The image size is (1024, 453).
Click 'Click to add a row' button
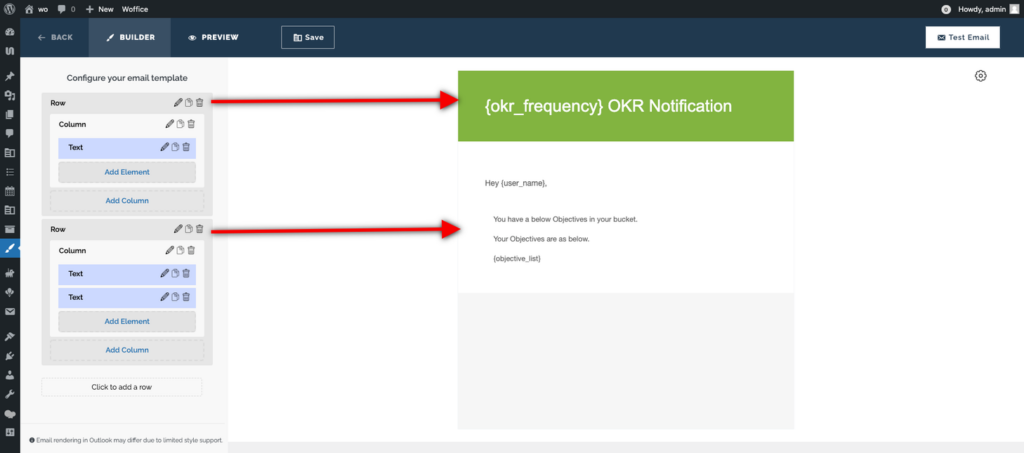point(121,387)
